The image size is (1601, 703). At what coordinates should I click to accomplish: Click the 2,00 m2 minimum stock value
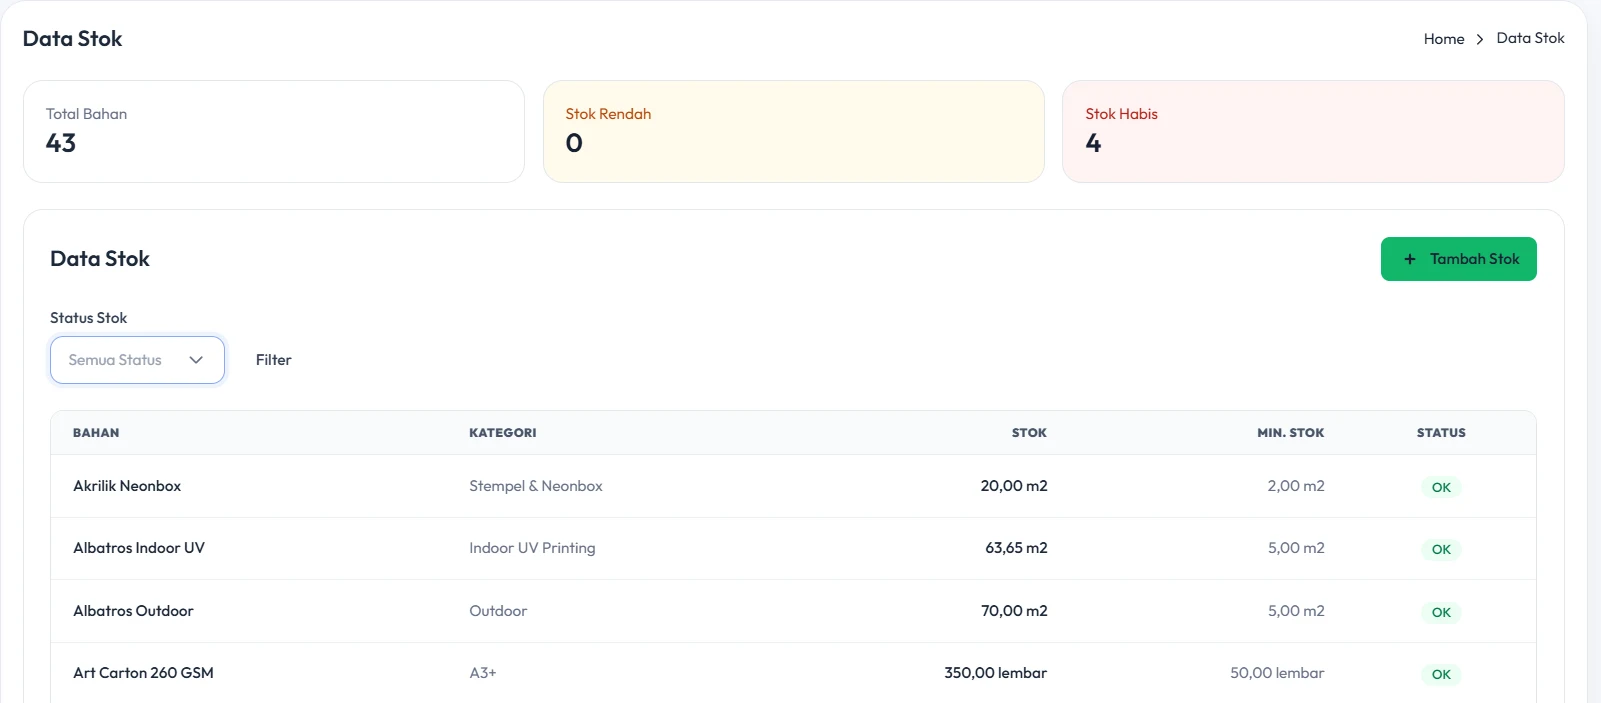[1296, 486]
